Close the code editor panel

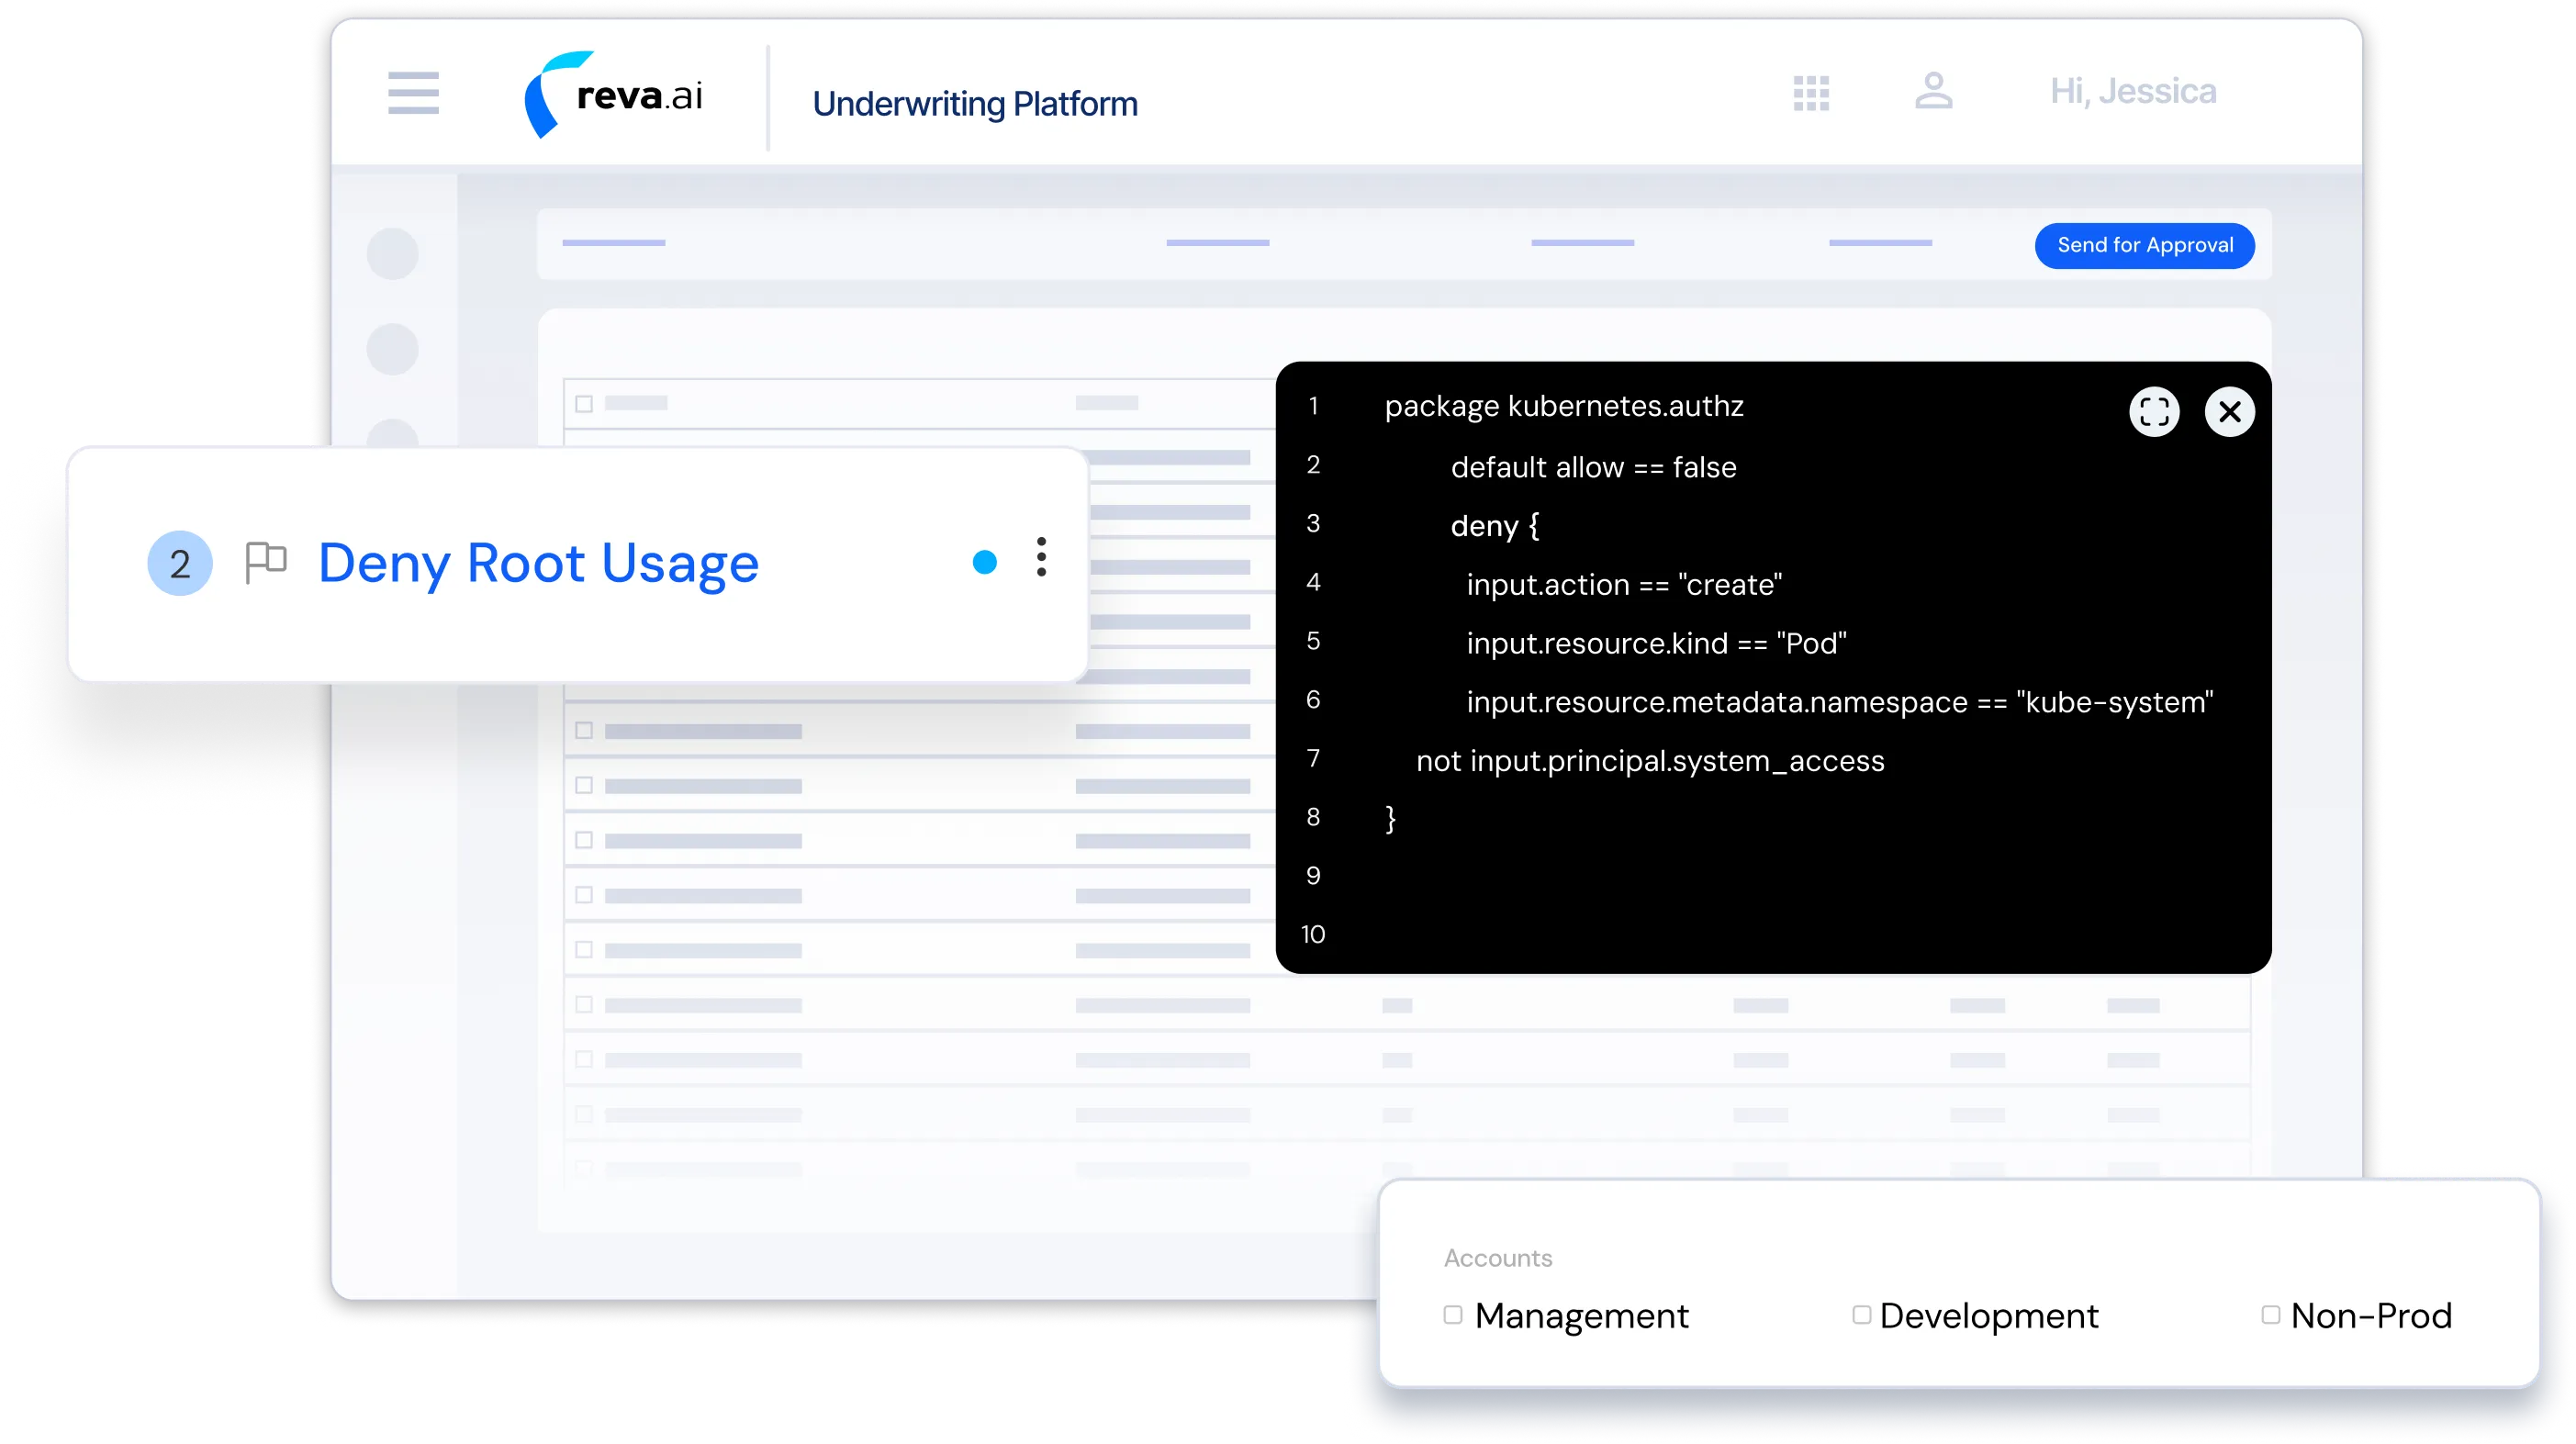pos(2229,412)
